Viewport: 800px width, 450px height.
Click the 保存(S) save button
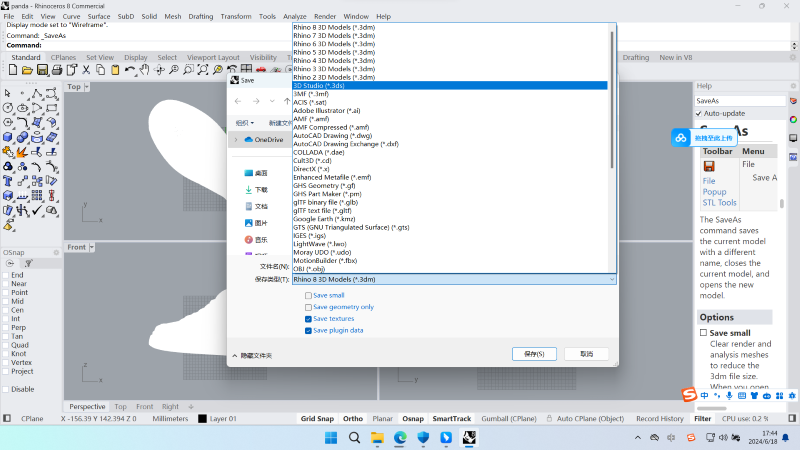[x=534, y=354]
